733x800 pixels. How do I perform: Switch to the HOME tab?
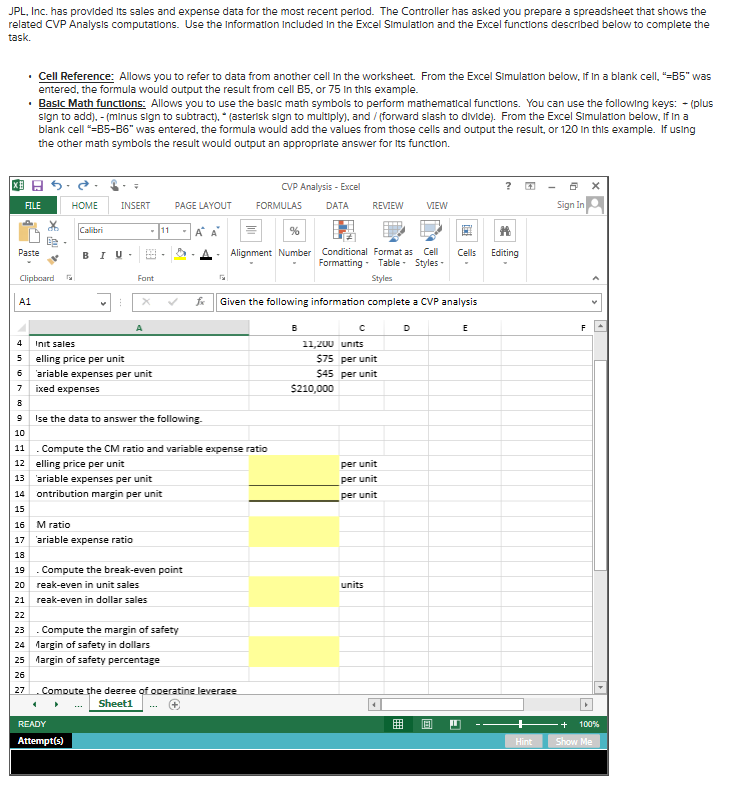click(x=84, y=206)
